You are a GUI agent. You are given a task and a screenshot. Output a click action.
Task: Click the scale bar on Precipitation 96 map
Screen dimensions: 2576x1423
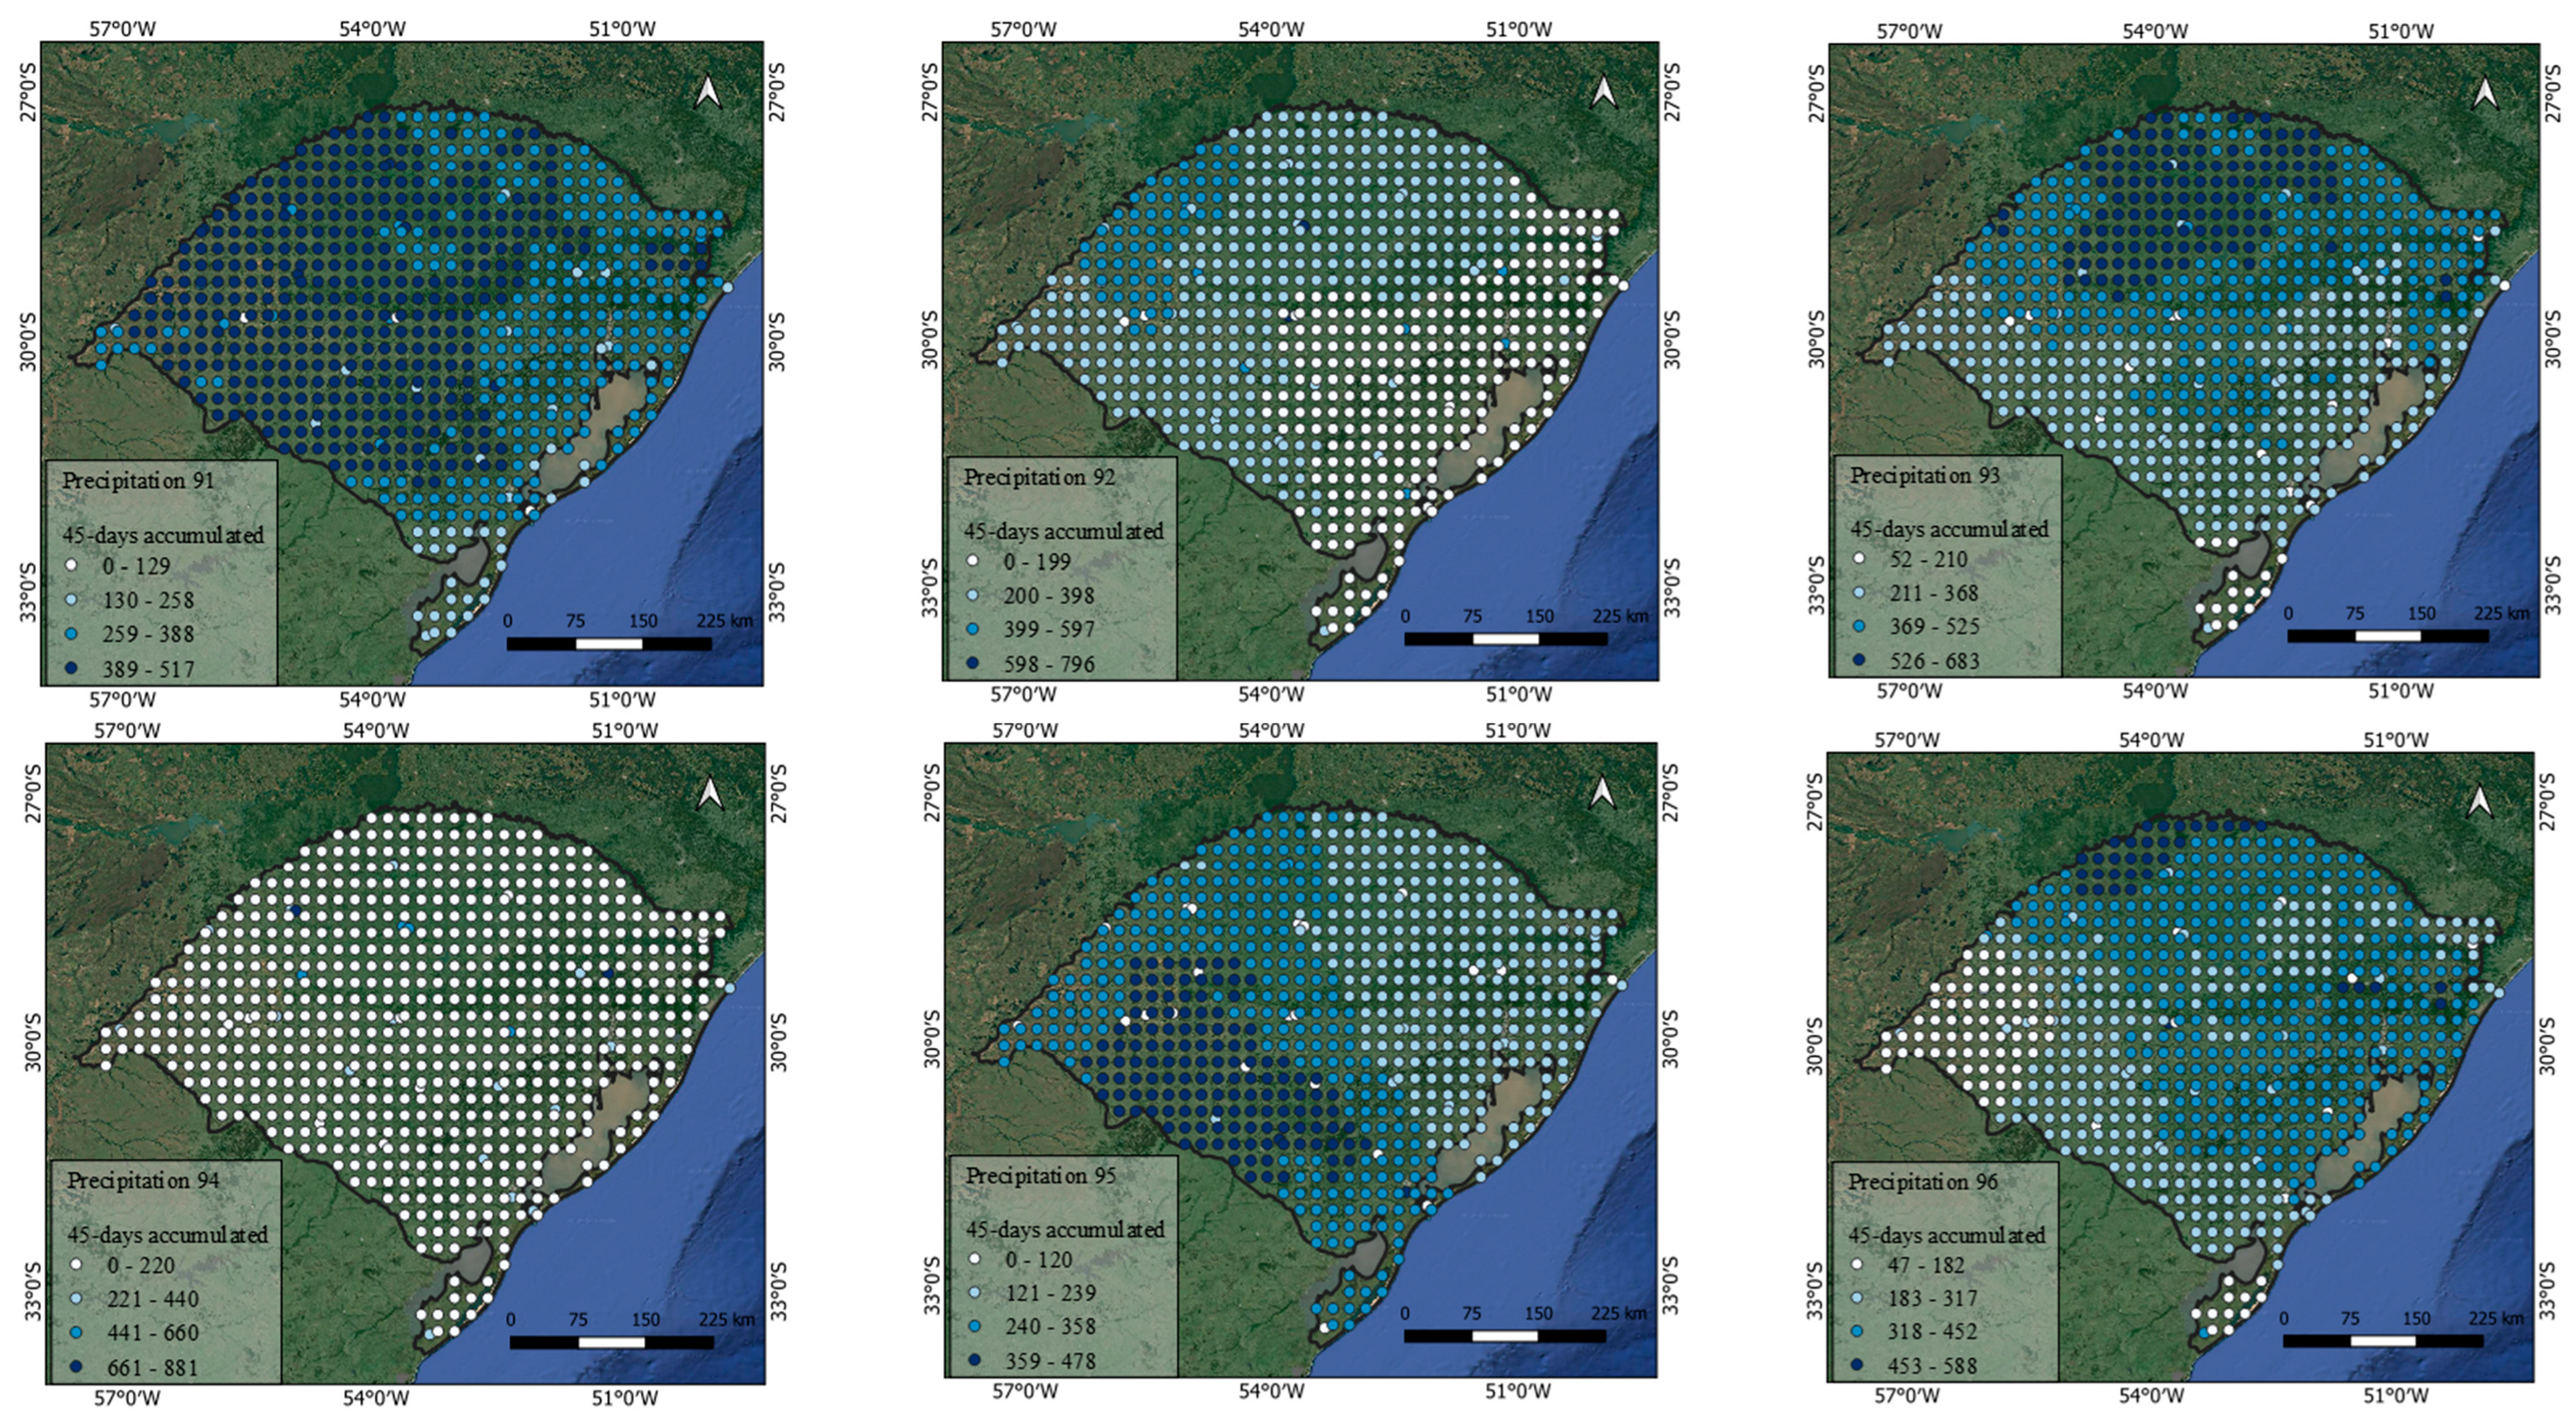click(2382, 1341)
